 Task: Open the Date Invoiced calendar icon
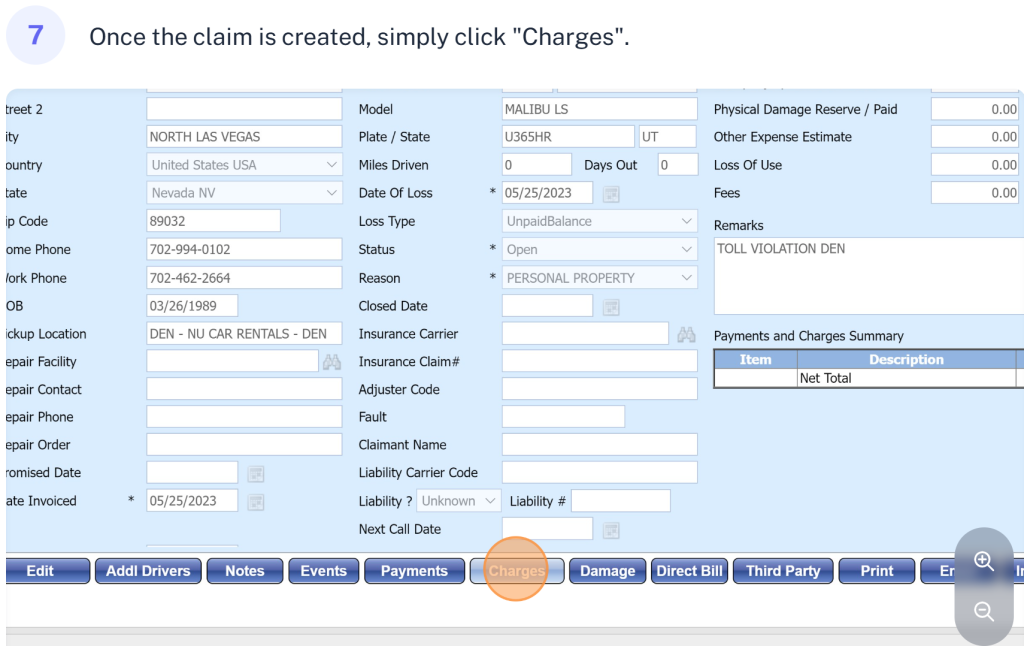pyautogui.click(x=255, y=501)
